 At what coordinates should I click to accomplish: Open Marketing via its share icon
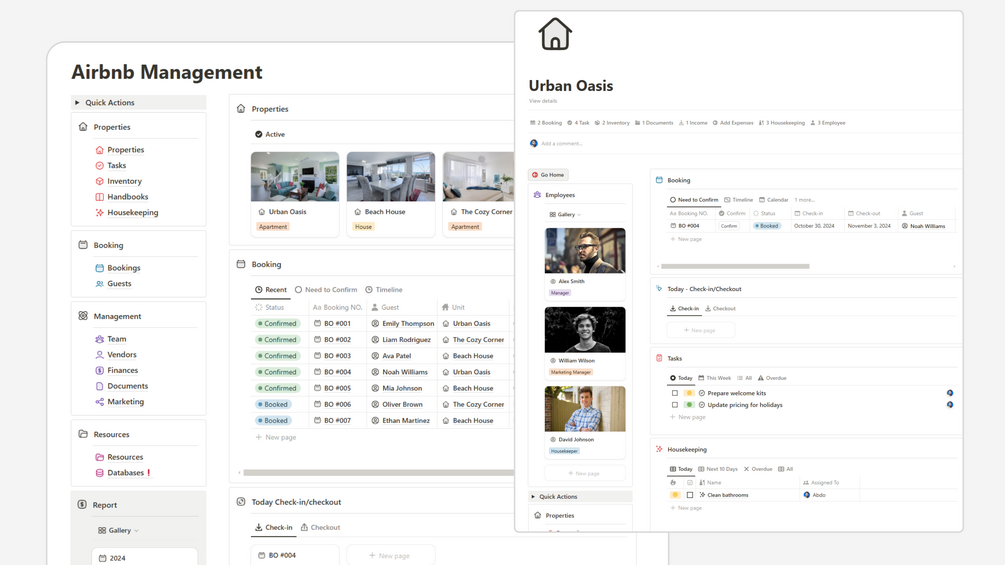99,402
